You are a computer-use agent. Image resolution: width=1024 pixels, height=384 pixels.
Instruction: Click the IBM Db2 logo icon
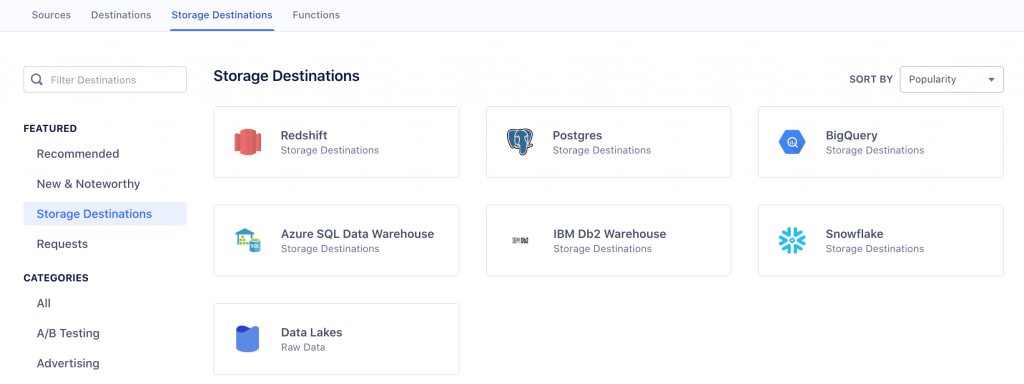[x=520, y=240]
